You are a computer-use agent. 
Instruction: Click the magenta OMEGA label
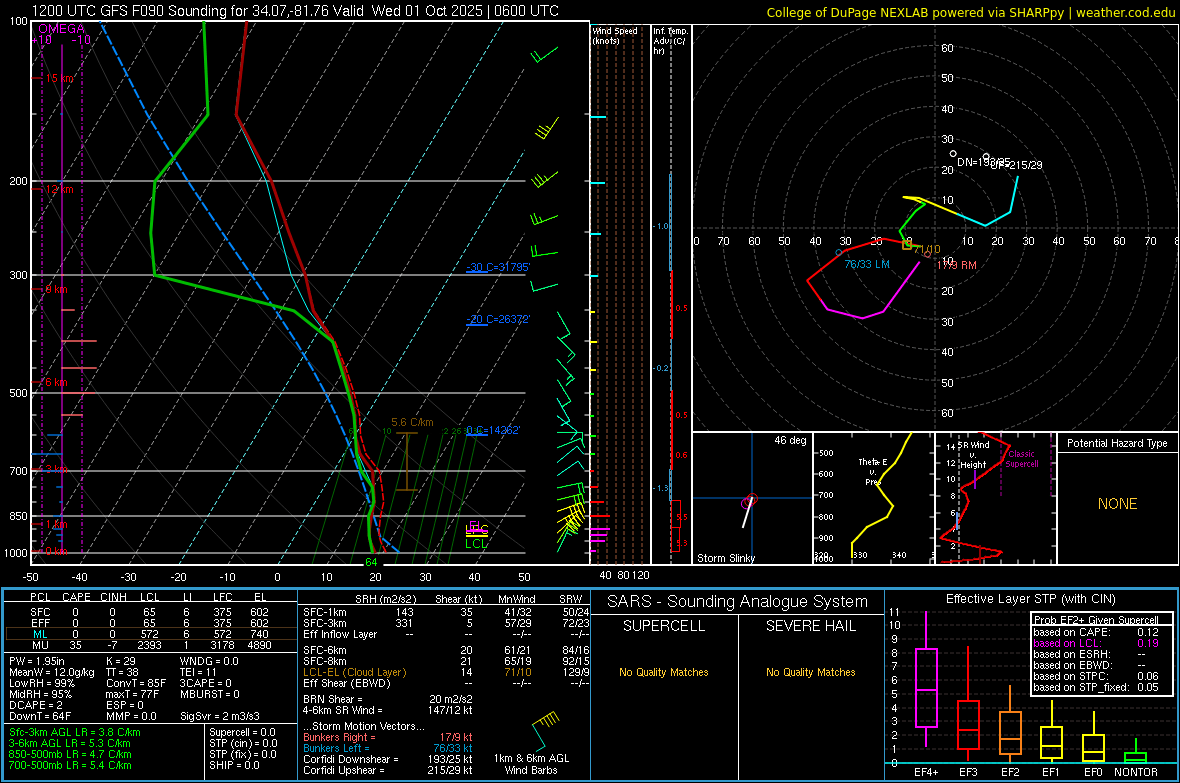(61, 29)
